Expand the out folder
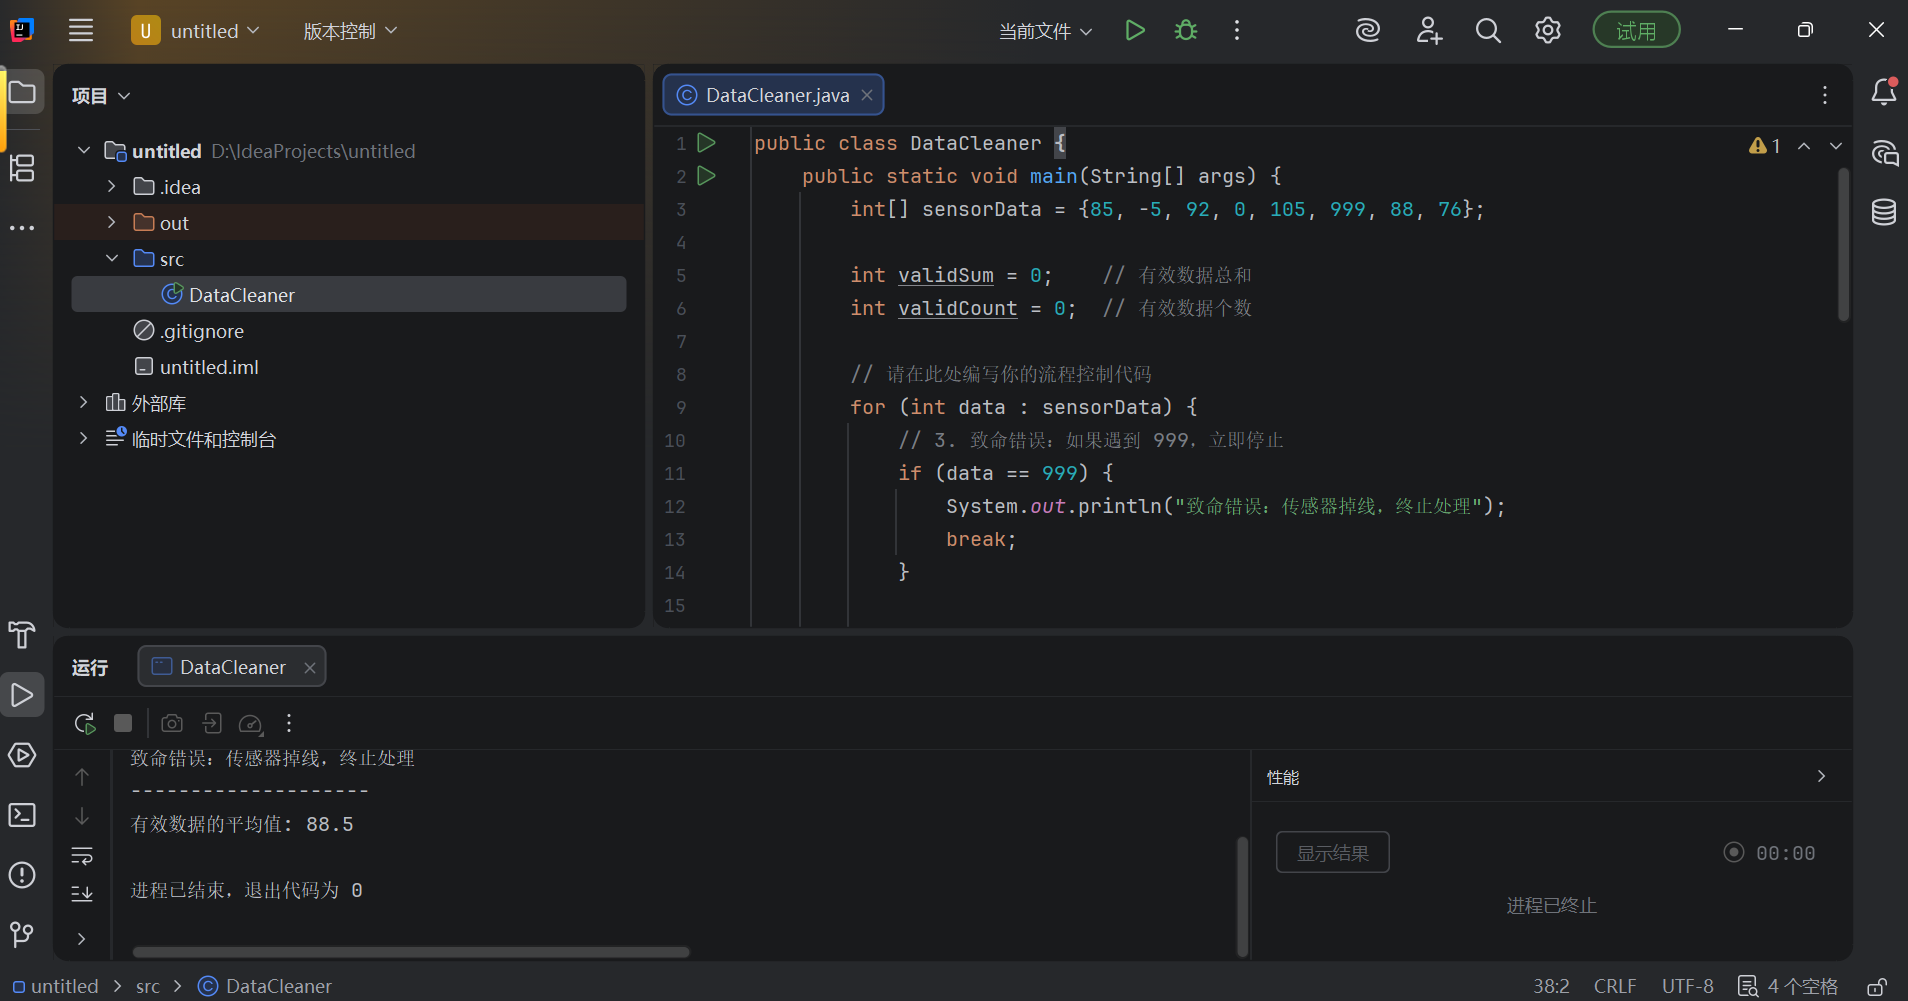This screenshot has height=1001, width=1908. coord(112,223)
